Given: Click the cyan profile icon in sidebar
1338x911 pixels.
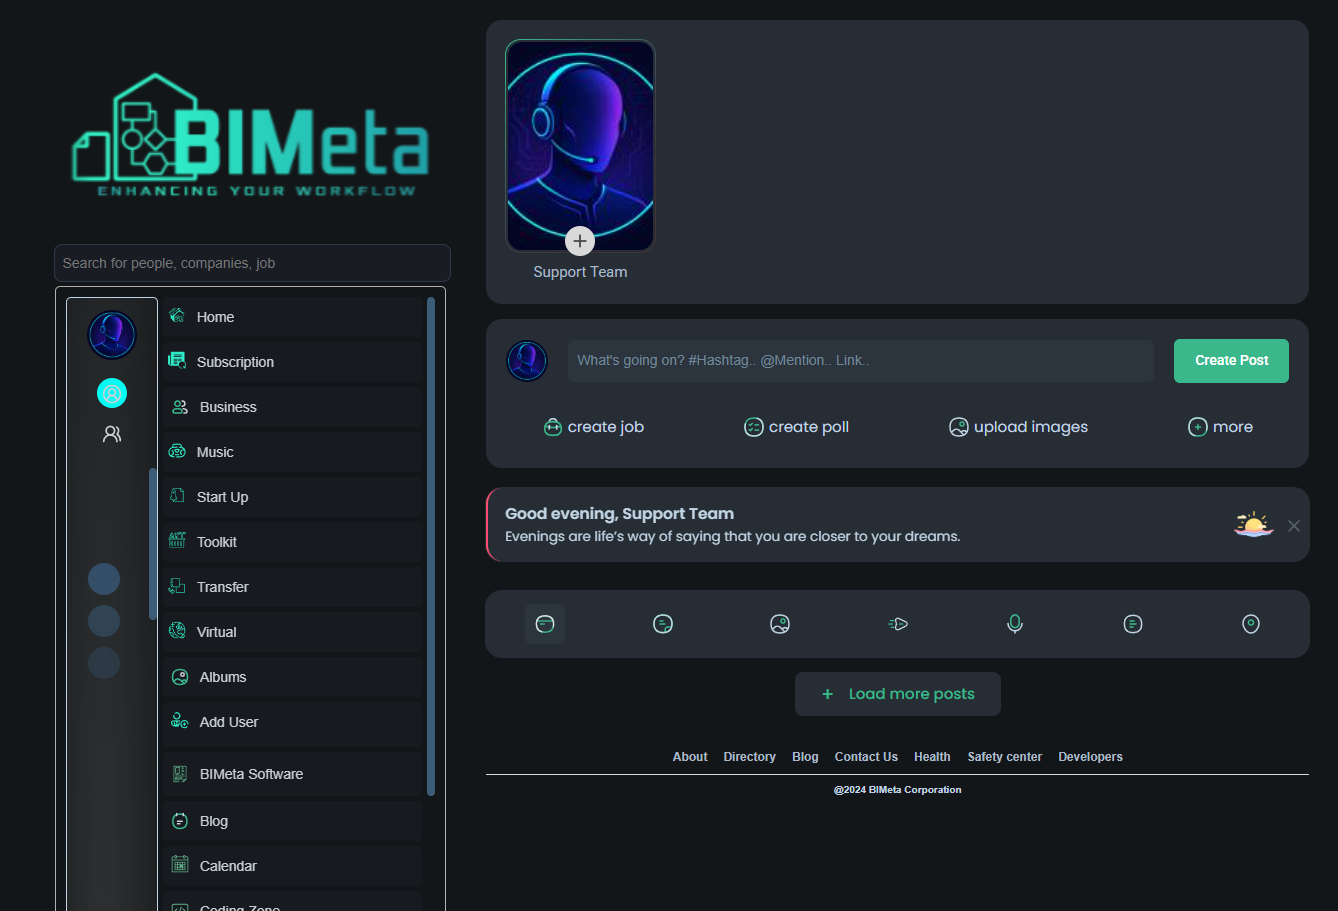Looking at the screenshot, I should click(112, 393).
